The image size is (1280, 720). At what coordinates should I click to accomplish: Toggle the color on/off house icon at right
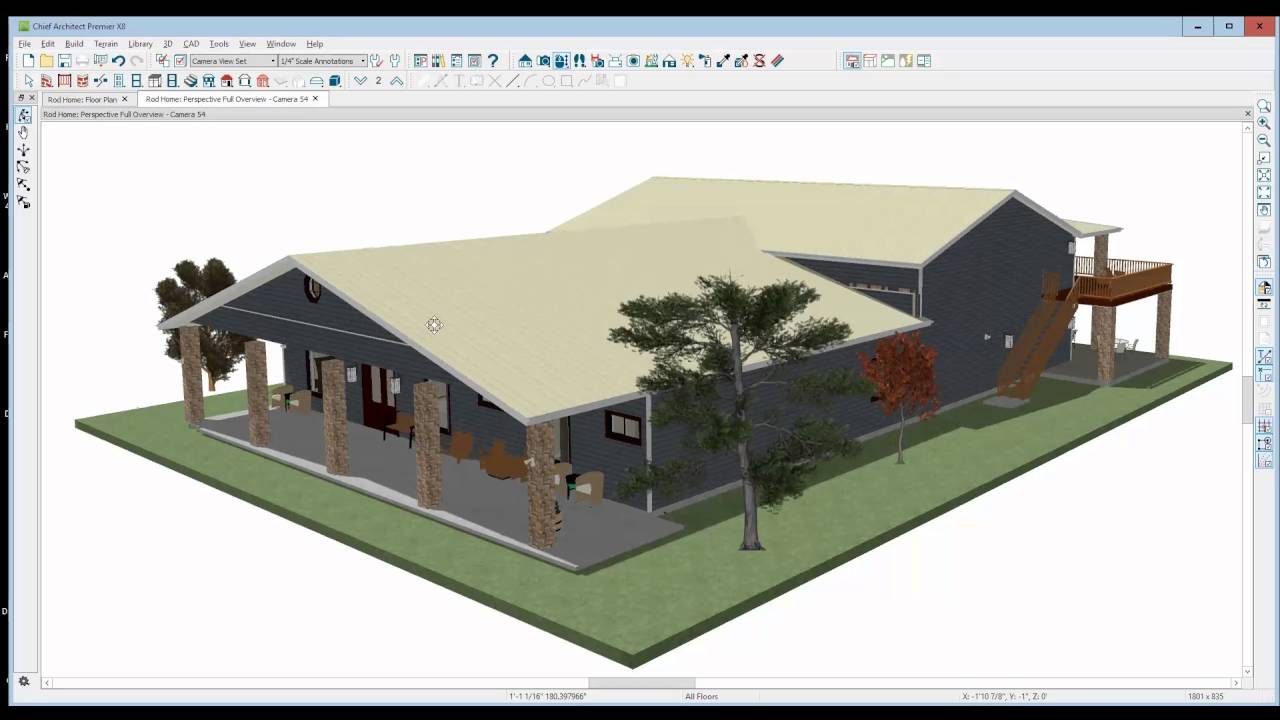pyautogui.click(x=1264, y=288)
